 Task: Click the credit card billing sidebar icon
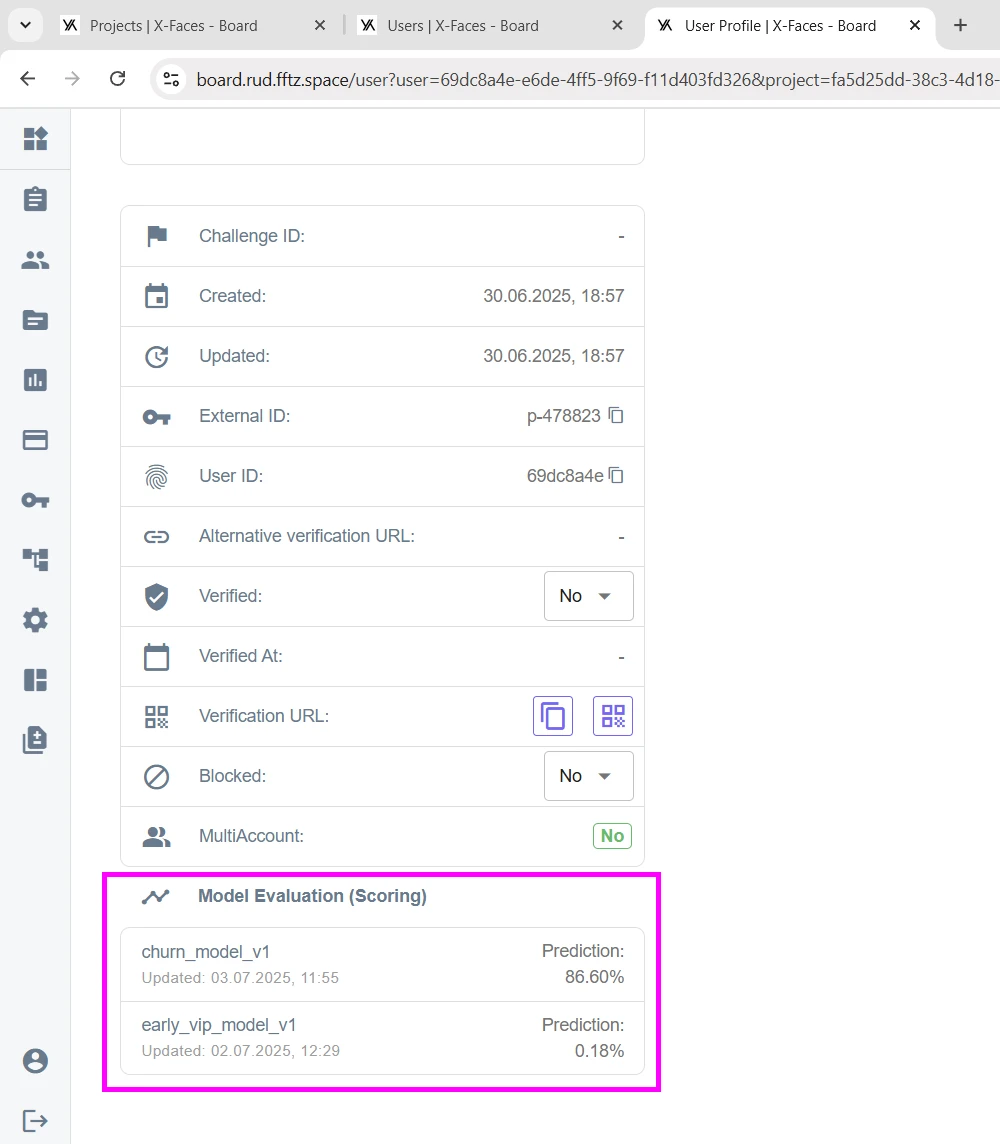(x=35, y=440)
